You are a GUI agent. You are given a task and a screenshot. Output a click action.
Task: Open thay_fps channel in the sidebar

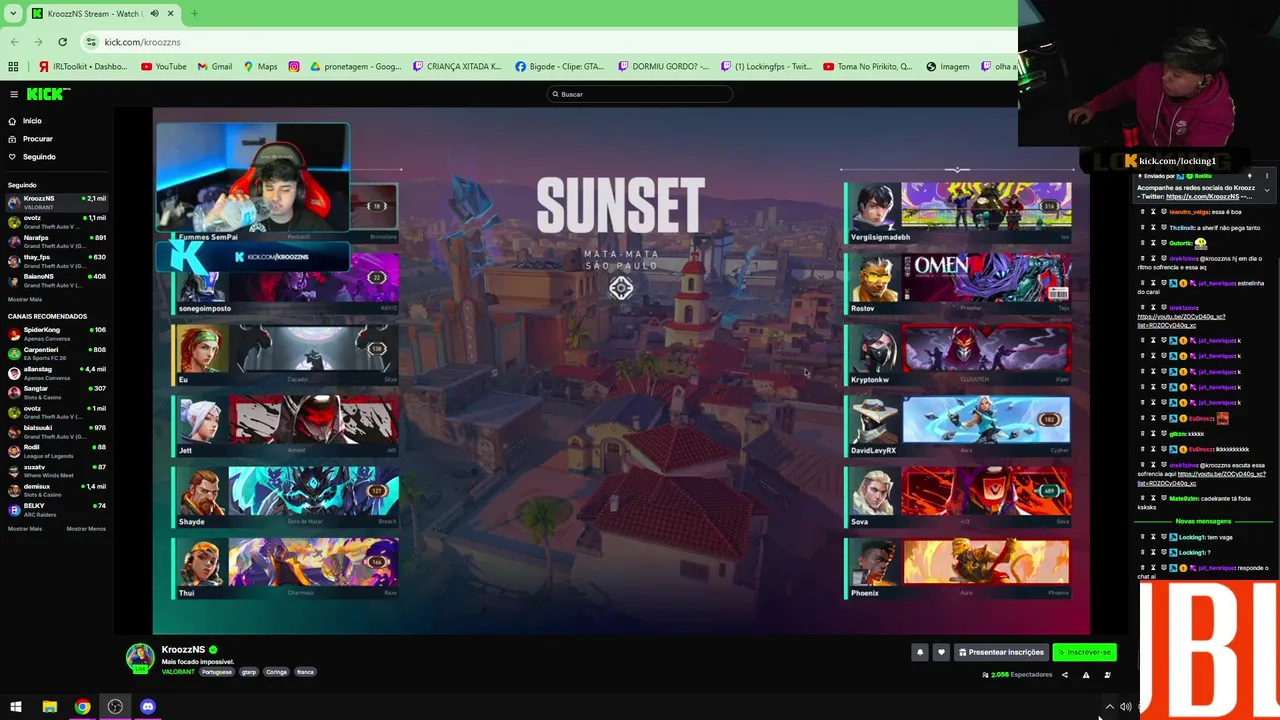[57, 261]
